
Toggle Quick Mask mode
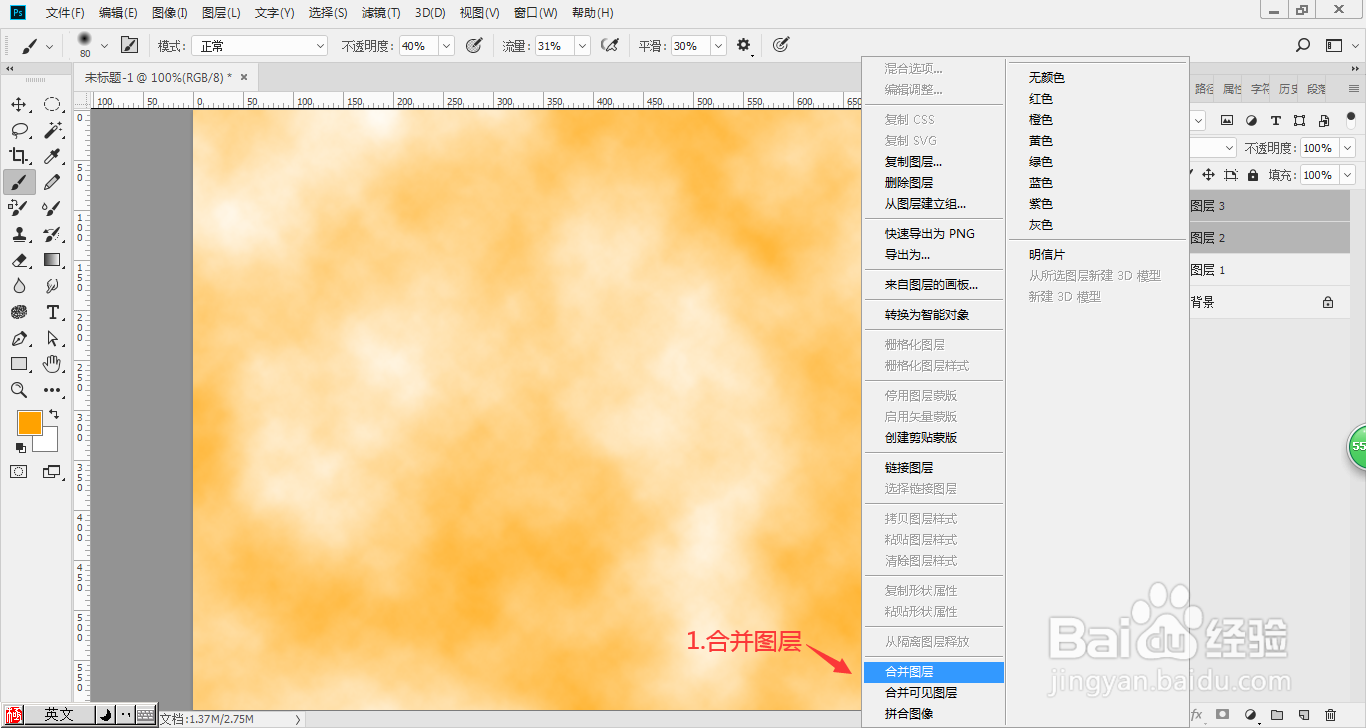pos(19,471)
